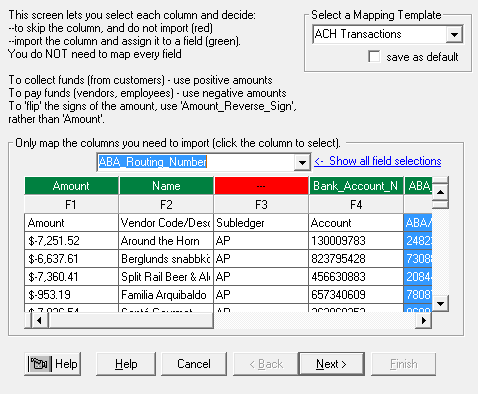The height and width of the screenshot is (394, 478).
Task: Click the 'Berglunds snabbk' vendor cell
Action: coord(166,259)
